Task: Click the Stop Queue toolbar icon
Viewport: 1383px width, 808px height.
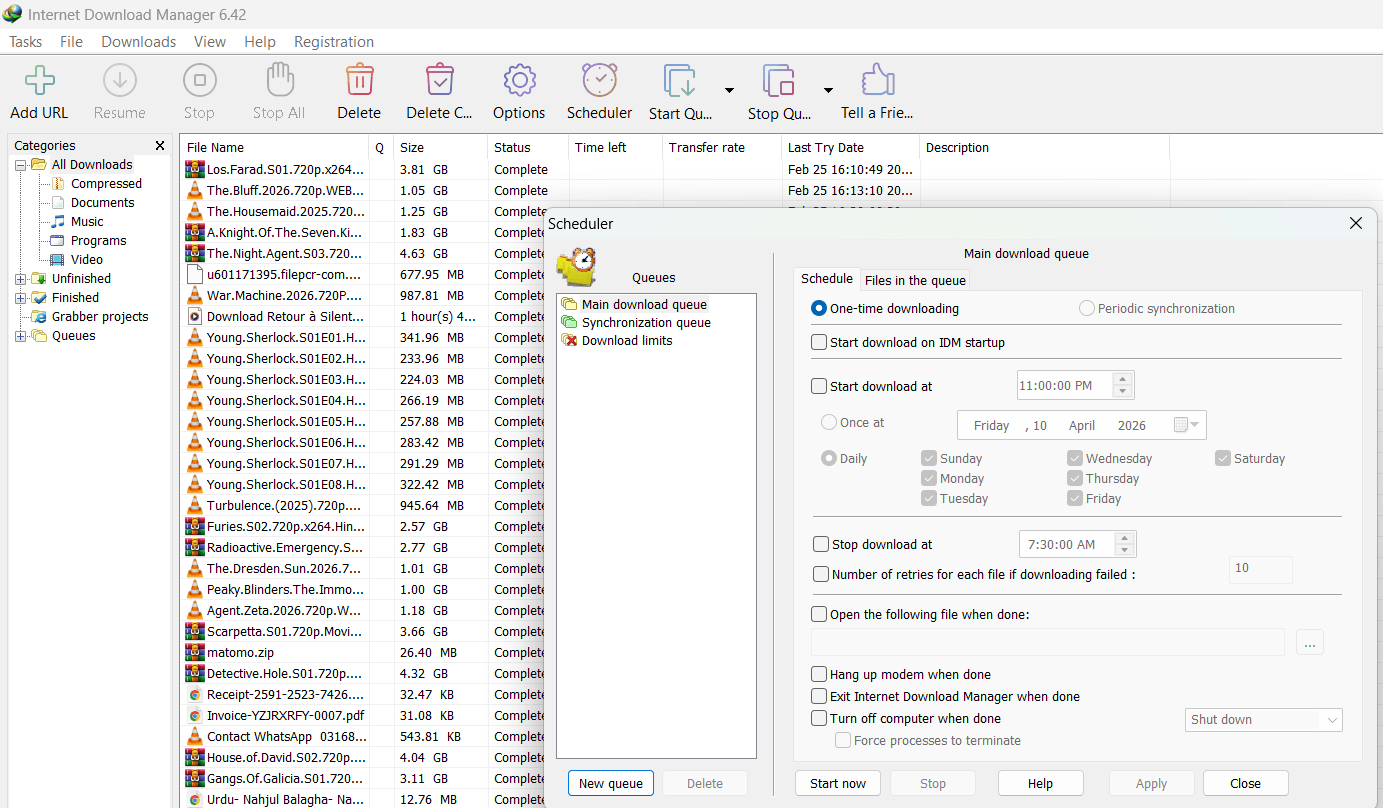Action: tap(779, 81)
